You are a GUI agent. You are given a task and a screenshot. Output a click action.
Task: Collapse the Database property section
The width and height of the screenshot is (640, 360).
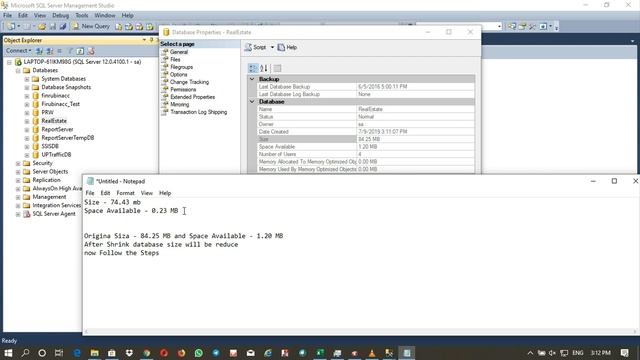(x=252, y=102)
